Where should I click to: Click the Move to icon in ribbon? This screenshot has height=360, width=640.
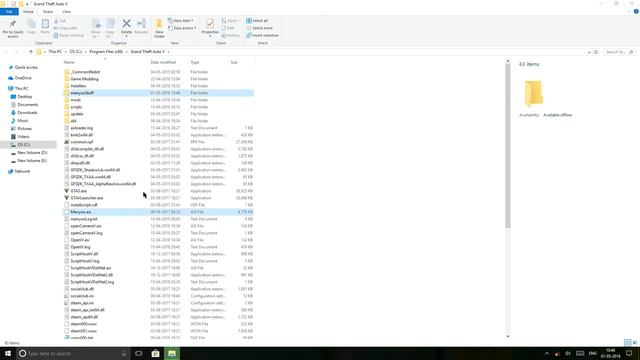[96, 24]
